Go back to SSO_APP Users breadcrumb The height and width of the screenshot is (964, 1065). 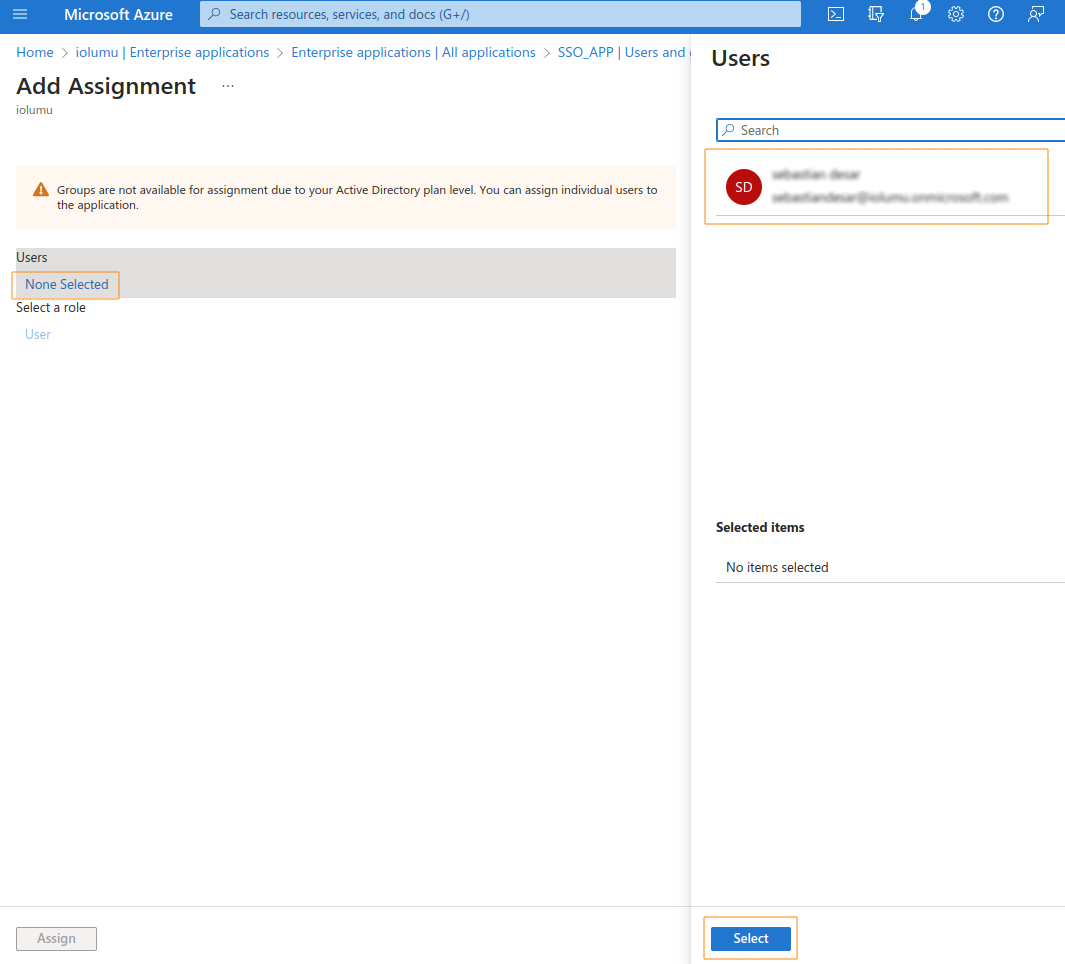[622, 52]
